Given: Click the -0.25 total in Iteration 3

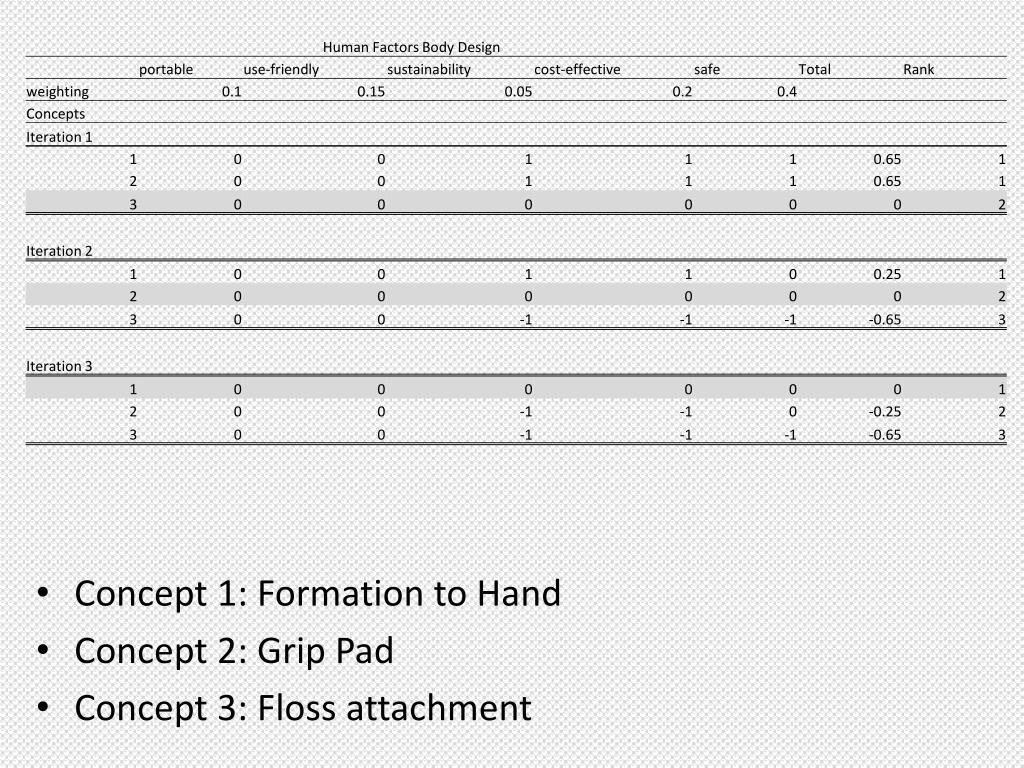Looking at the screenshot, I should click(885, 412).
